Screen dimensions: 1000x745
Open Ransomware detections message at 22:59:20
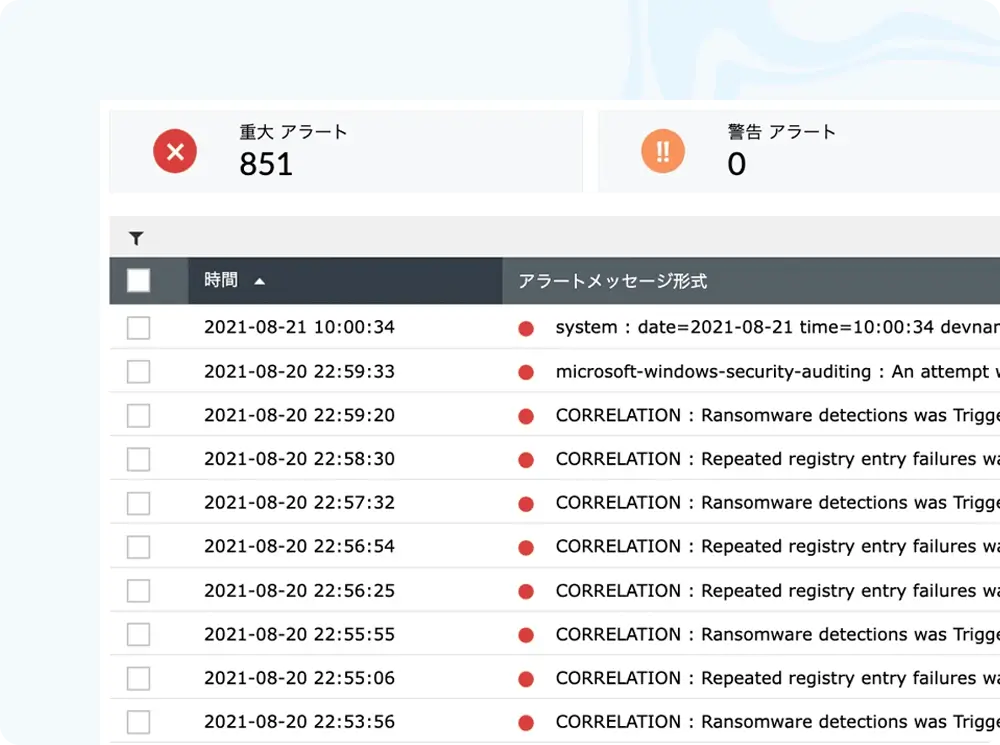point(777,415)
